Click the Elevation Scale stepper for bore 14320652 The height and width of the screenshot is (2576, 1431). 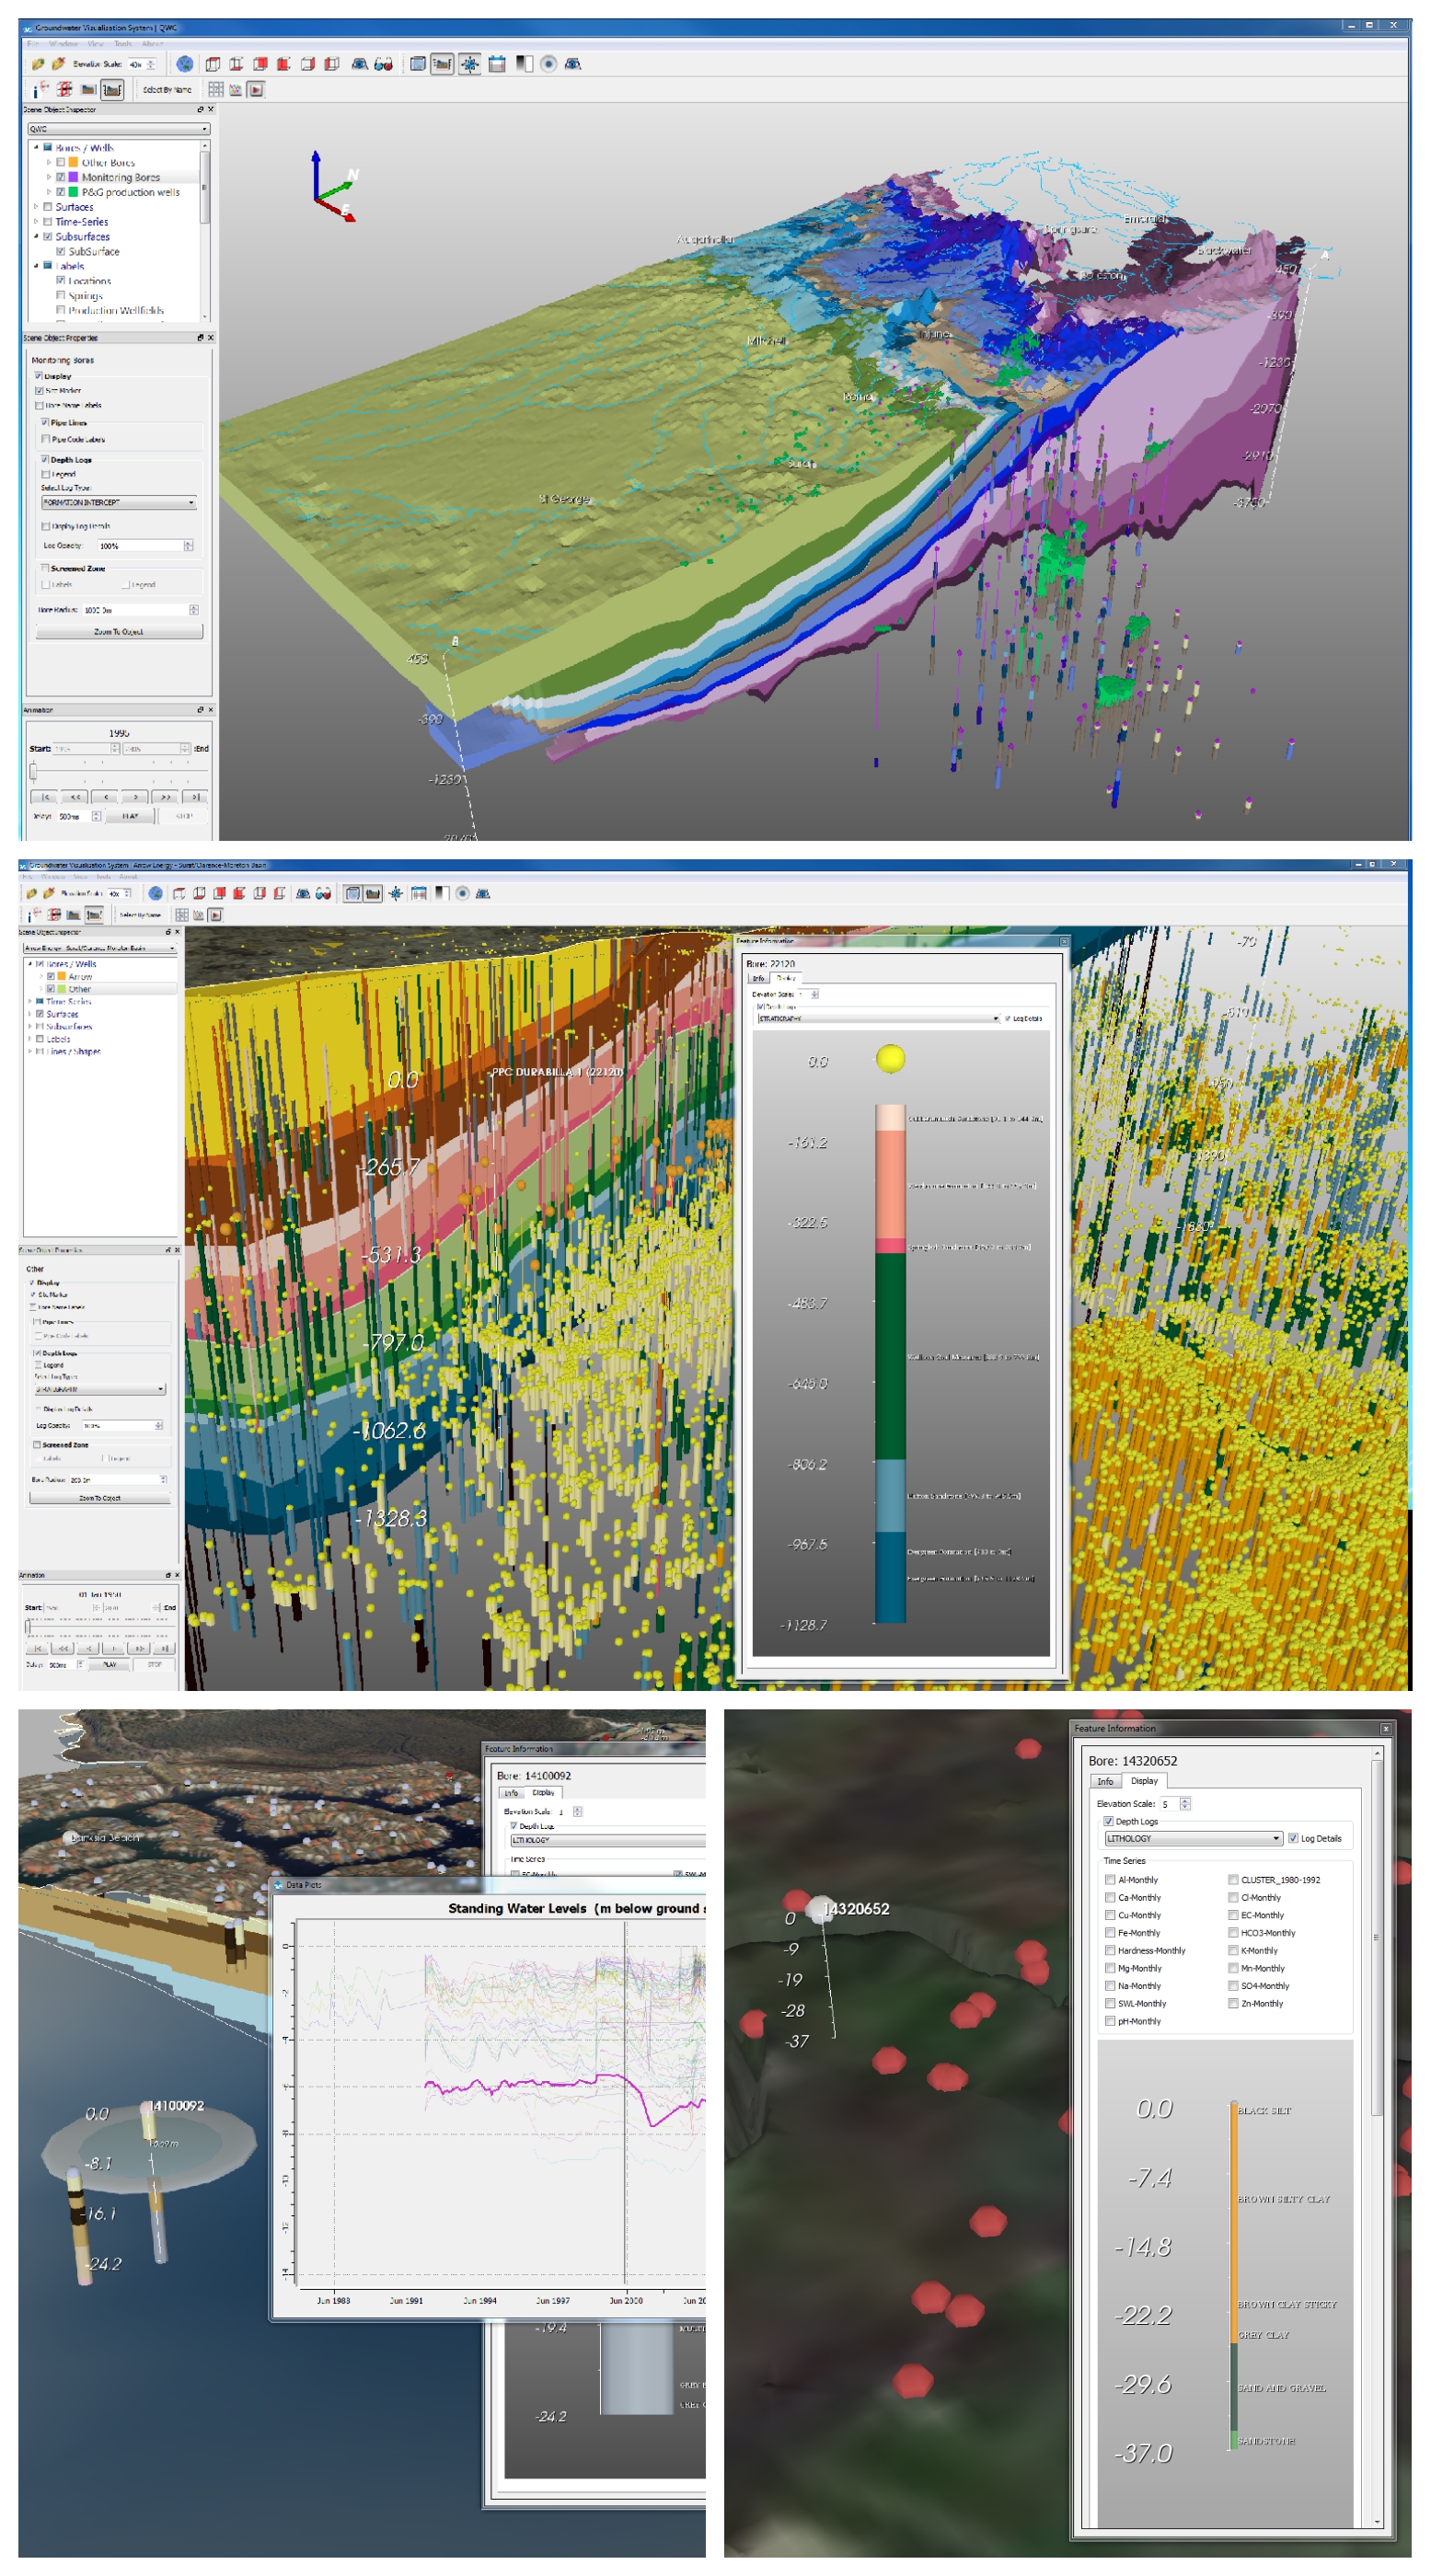1185,1804
